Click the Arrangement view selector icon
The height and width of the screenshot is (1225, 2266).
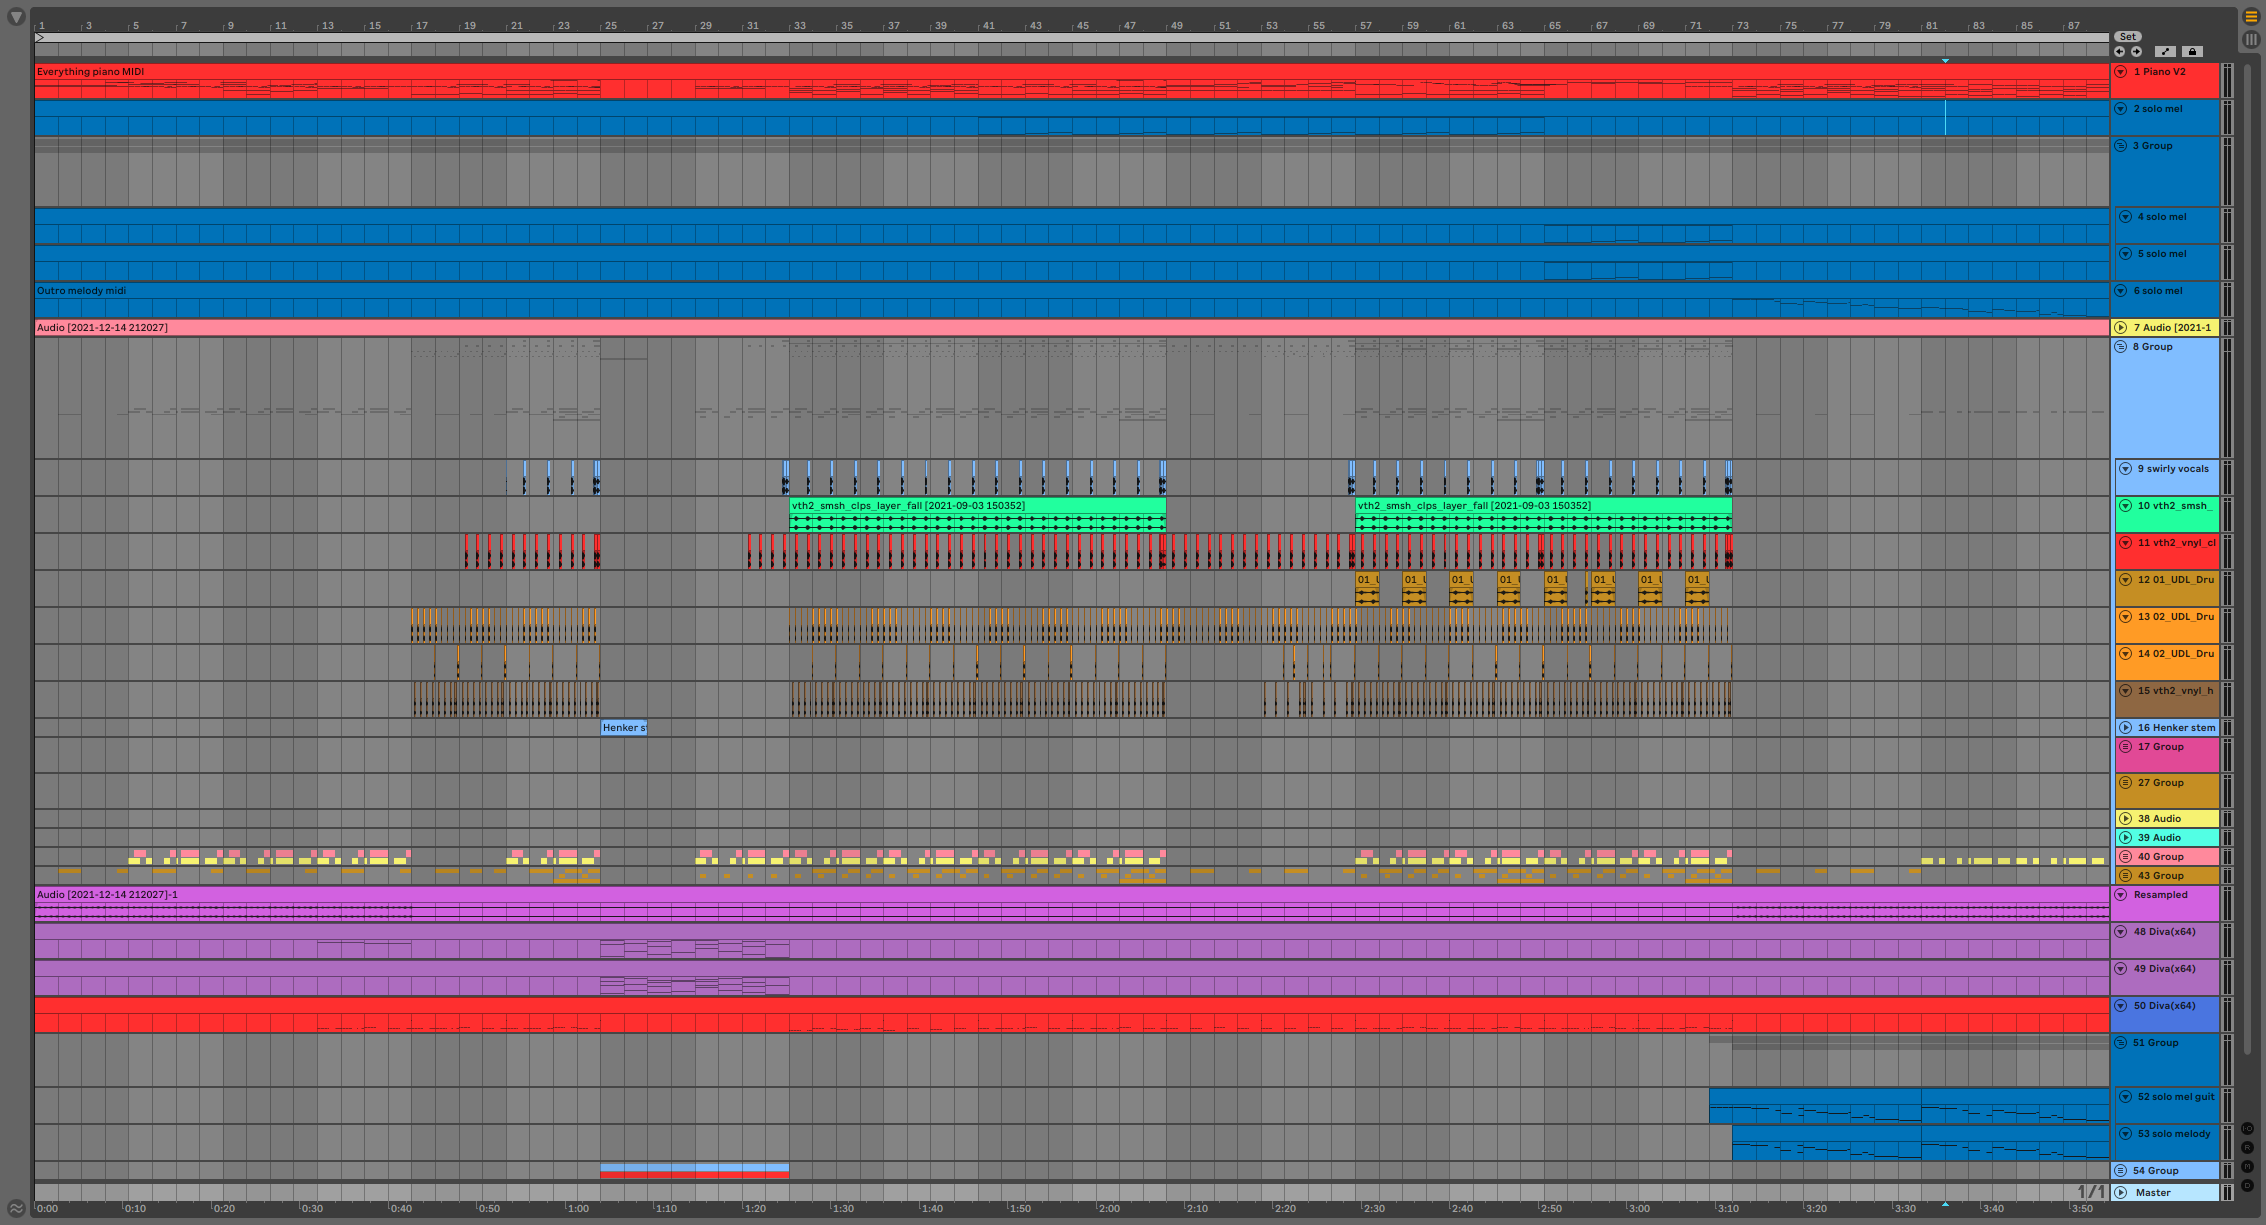[2251, 16]
